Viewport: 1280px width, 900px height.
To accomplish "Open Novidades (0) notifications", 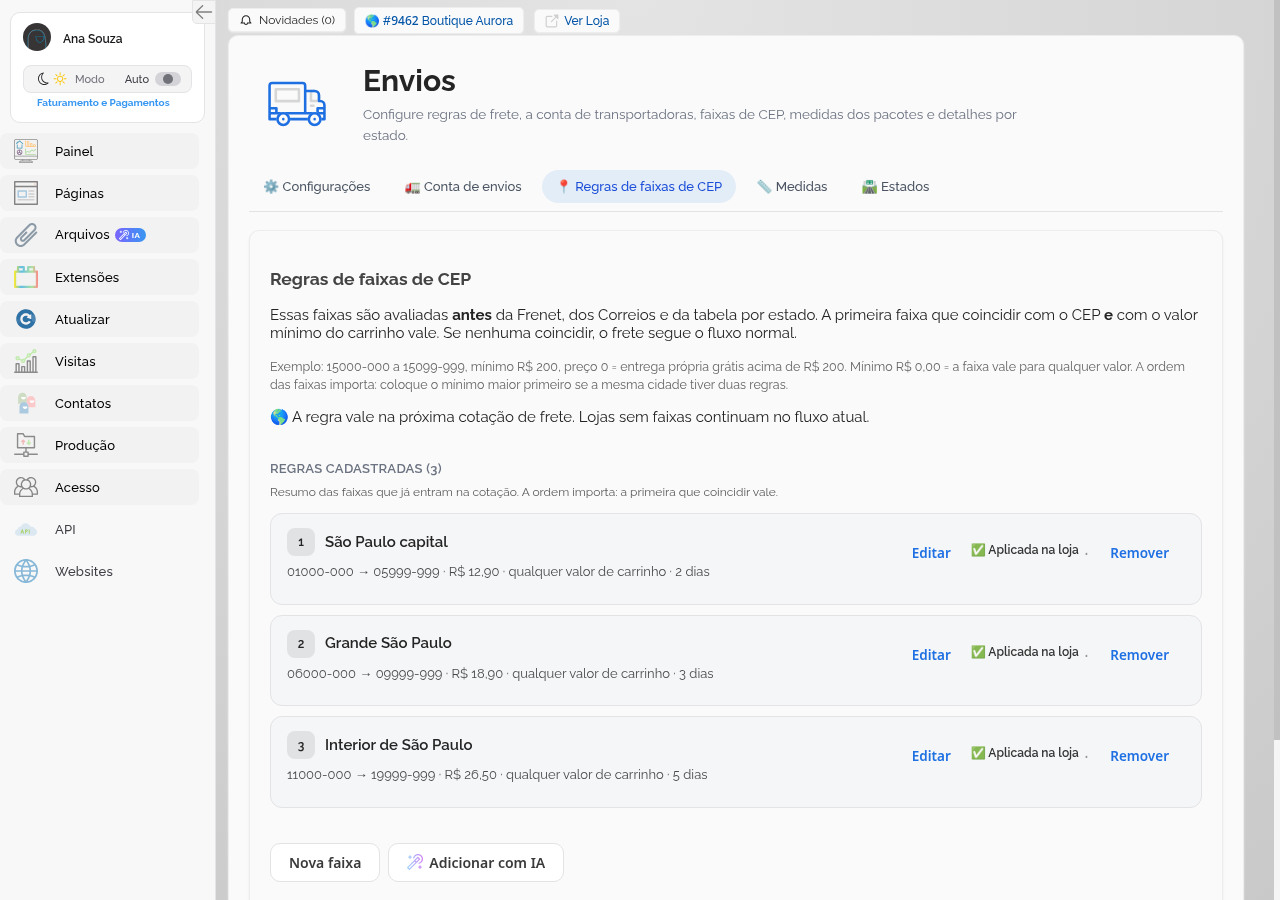I will coord(287,20).
